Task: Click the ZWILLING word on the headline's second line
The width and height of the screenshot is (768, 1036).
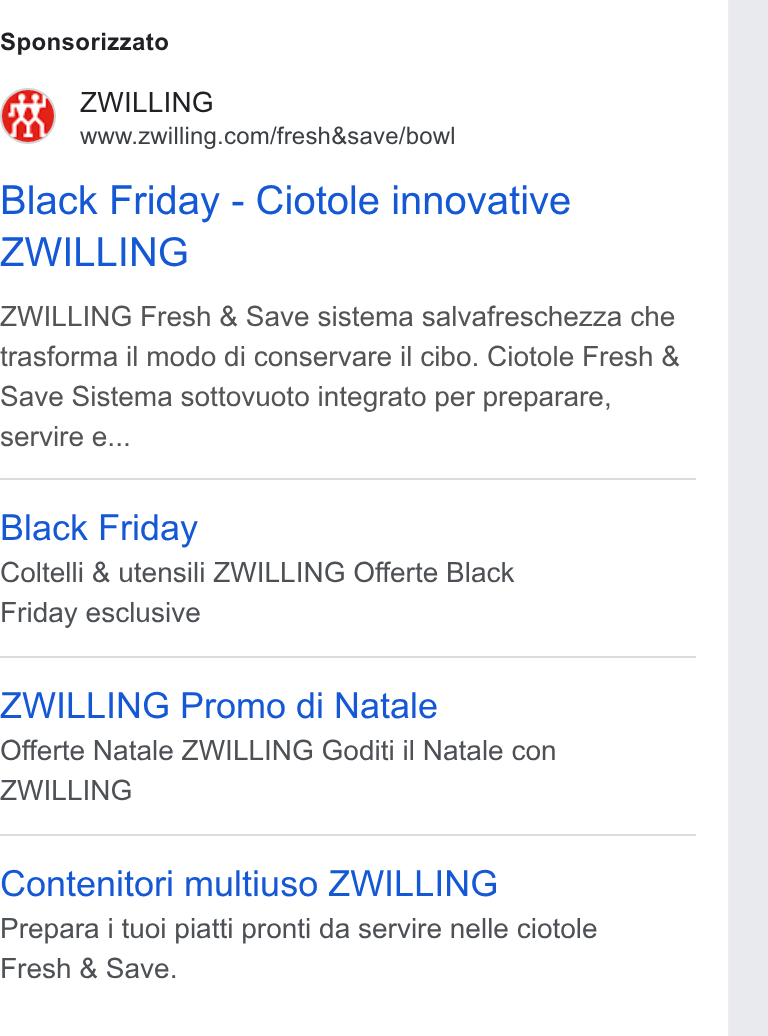Action: coord(94,252)
